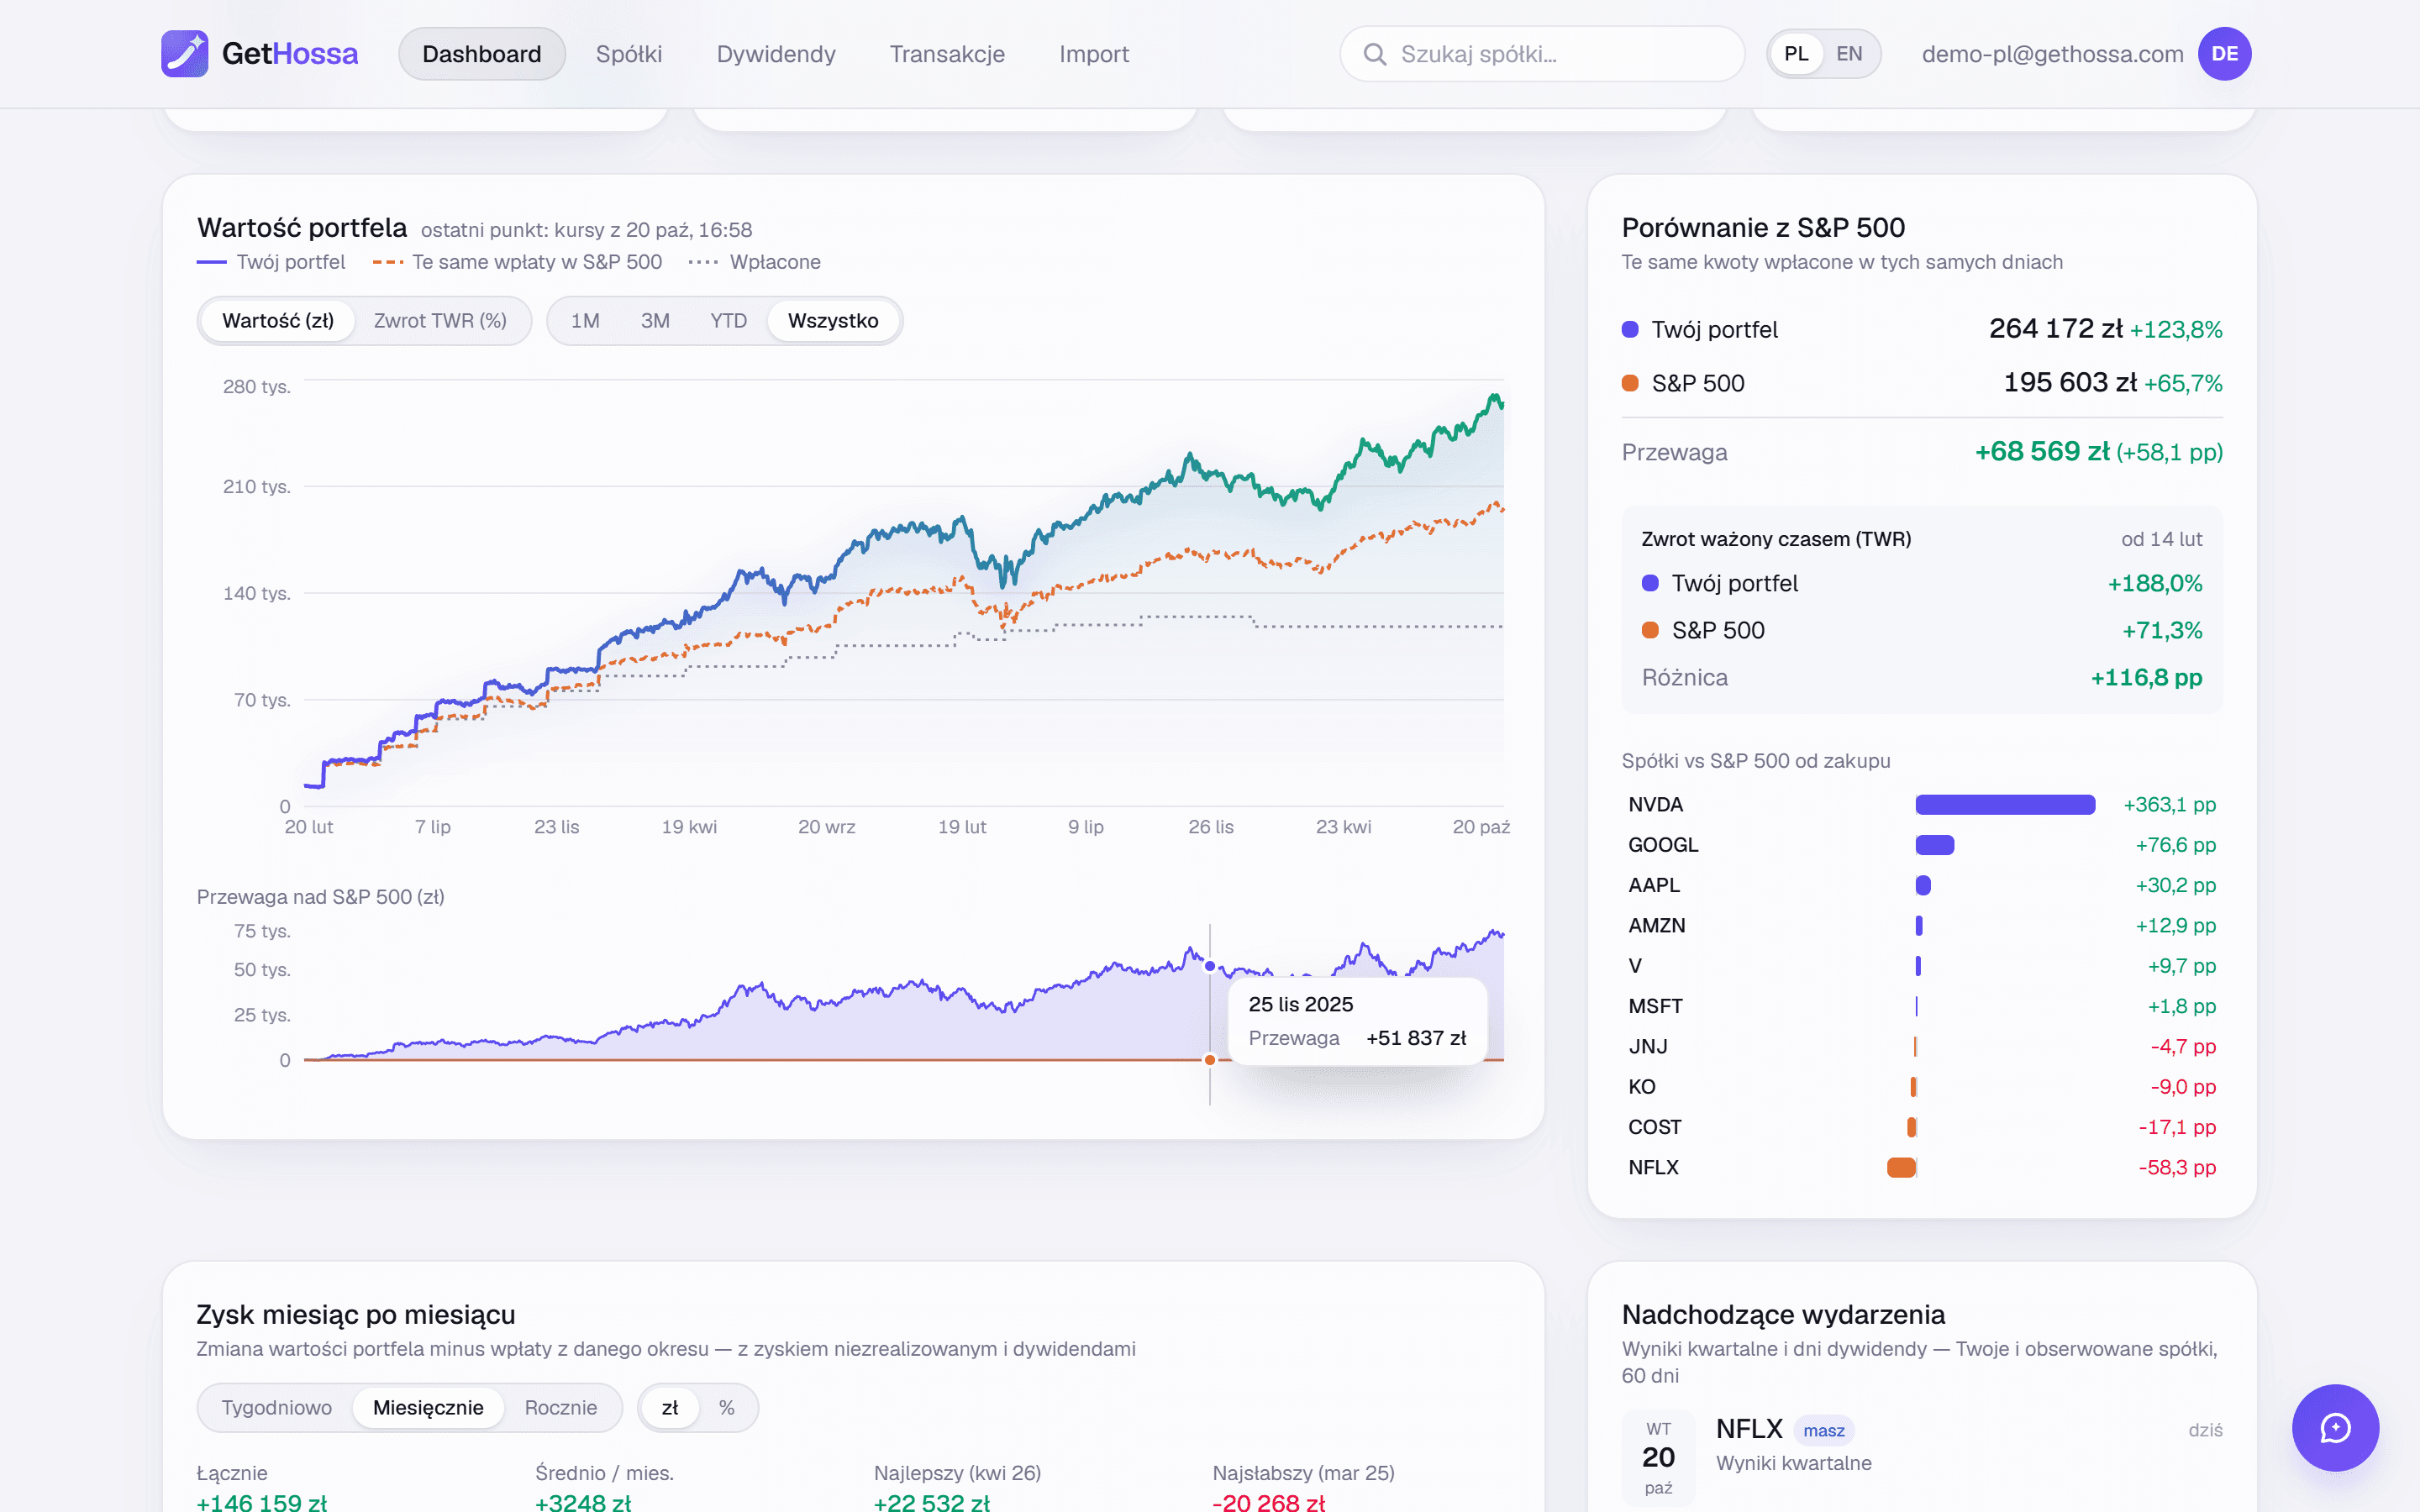Set chart range to Wszystko
The image size is (2420, 1512).
click(x=833, y=321)
